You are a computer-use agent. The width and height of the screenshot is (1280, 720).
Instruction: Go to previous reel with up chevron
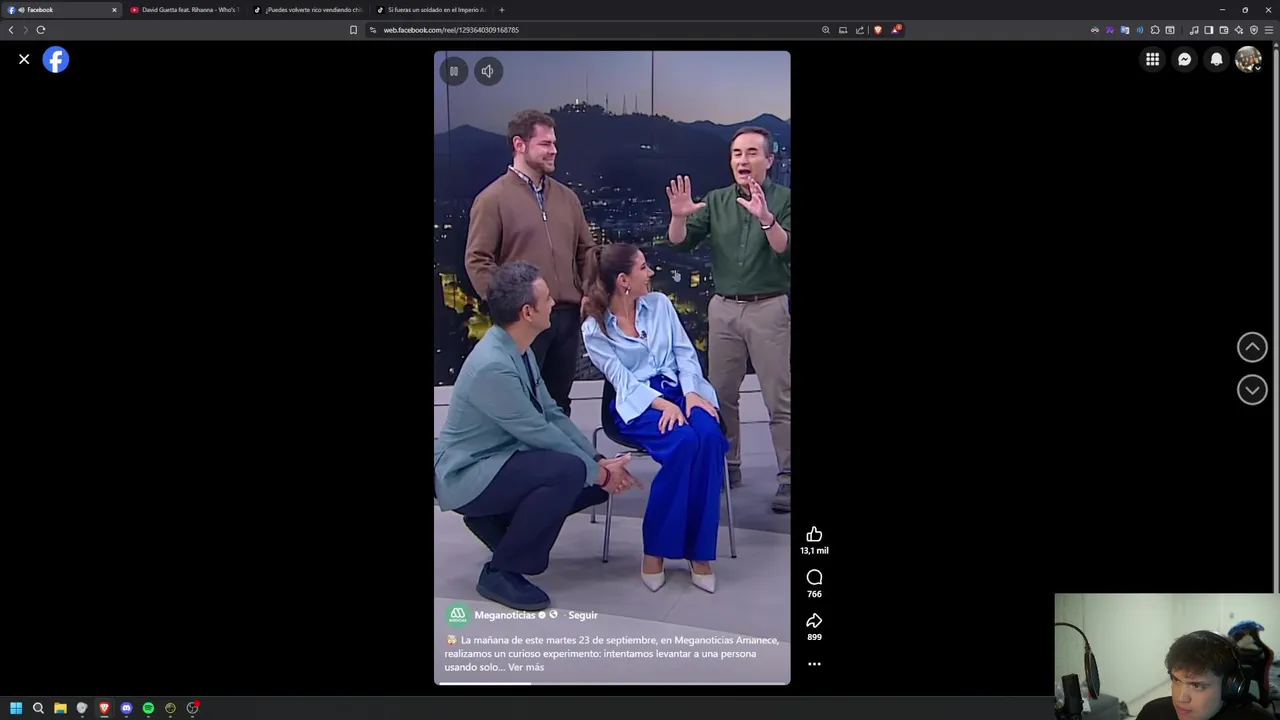1252,347
